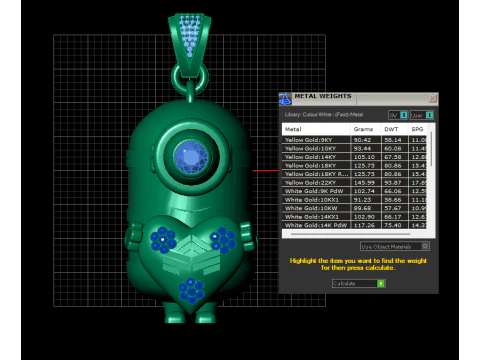Image resolution: width=480 pixels, height=360 pixels.
Task: Click the Library: Cutout White label
Action: 324,115
